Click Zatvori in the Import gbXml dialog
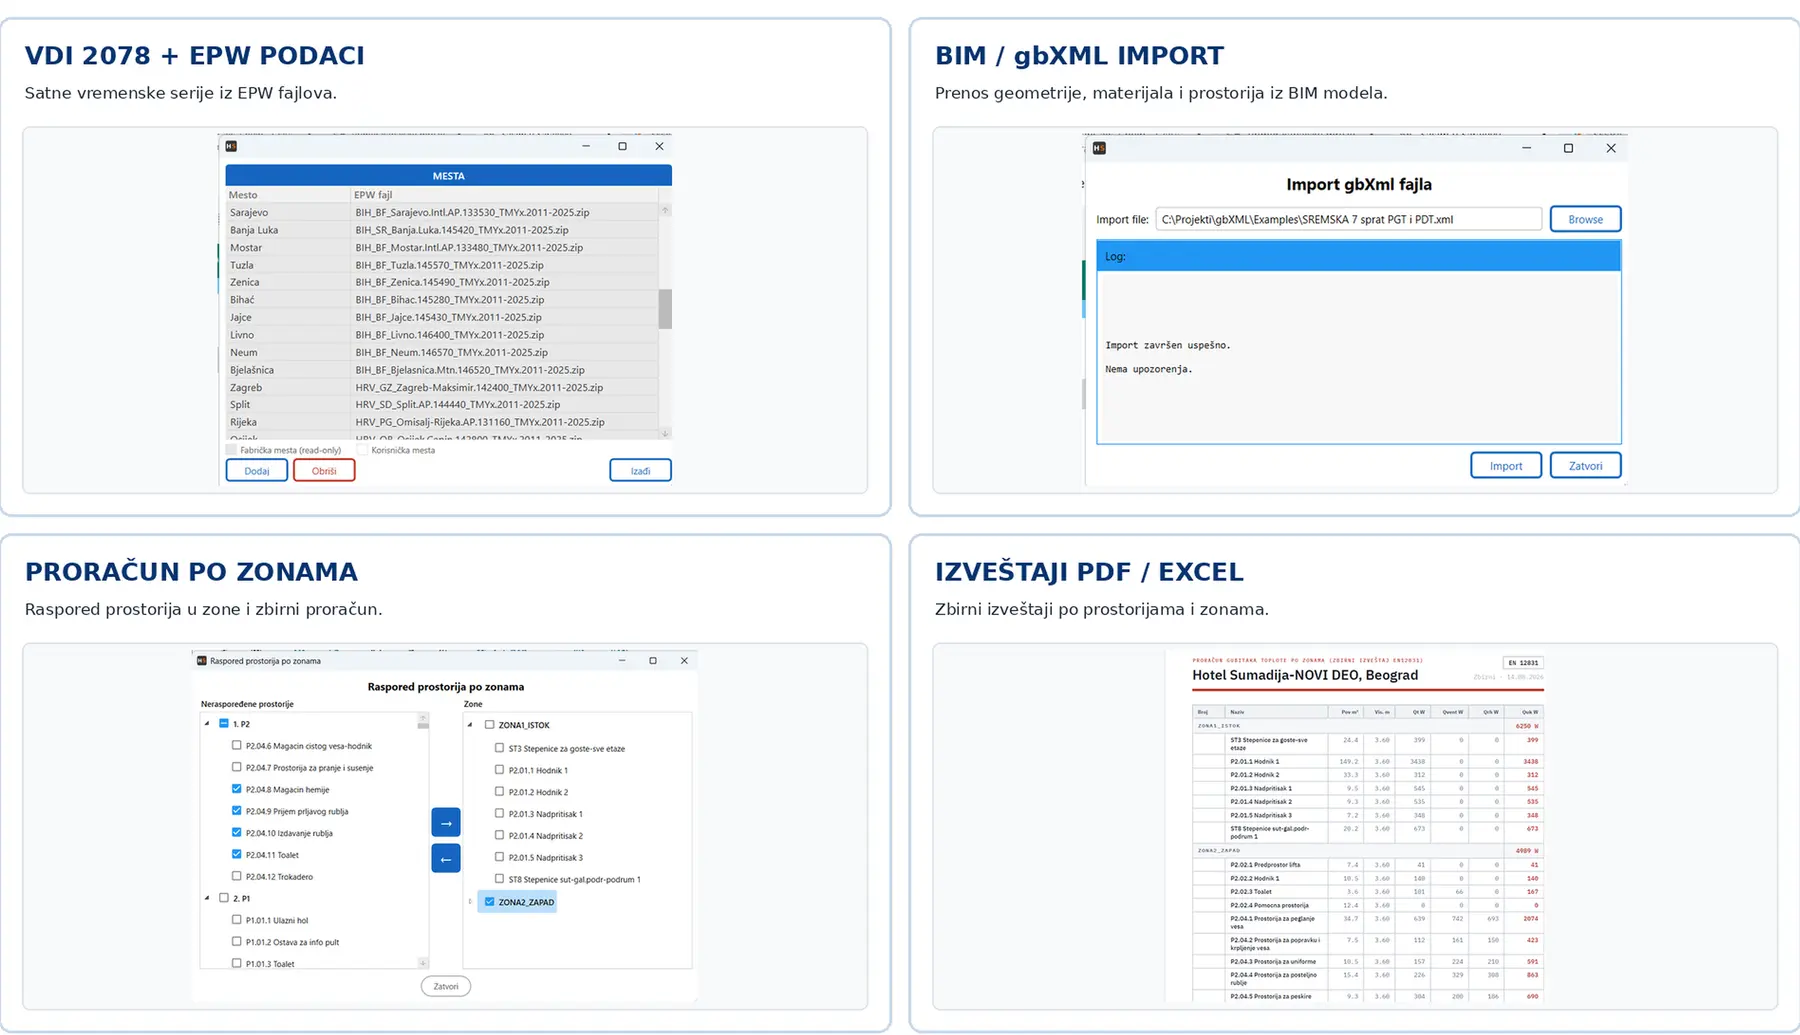The width and height of the screenshot is (1800, 1035). tap(1585, 465)
